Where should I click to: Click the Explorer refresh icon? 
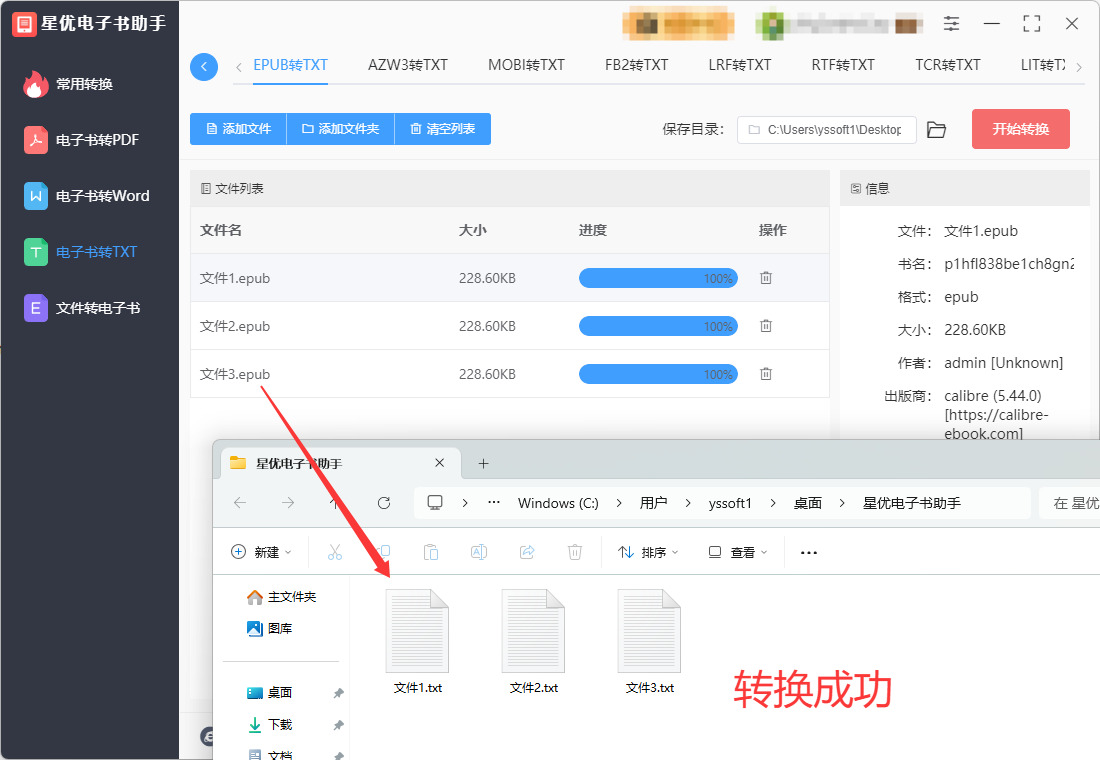[x=384, y=503]
